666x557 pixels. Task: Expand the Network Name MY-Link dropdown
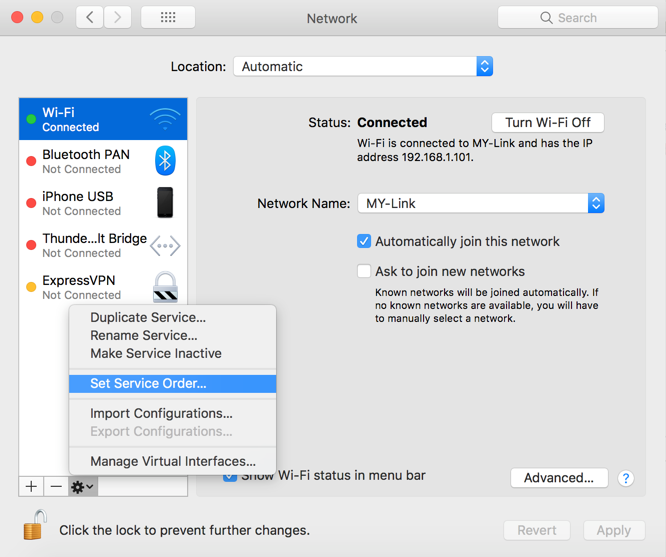coord(595,203)
